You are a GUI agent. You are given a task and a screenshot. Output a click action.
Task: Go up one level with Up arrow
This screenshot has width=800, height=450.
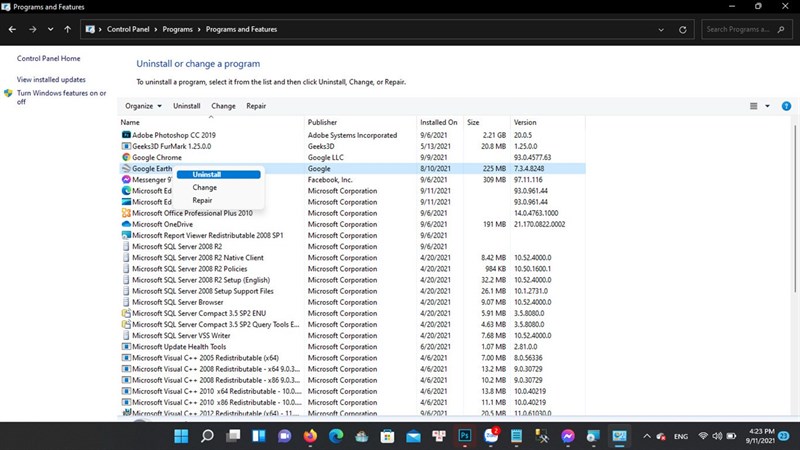point(67,30)
